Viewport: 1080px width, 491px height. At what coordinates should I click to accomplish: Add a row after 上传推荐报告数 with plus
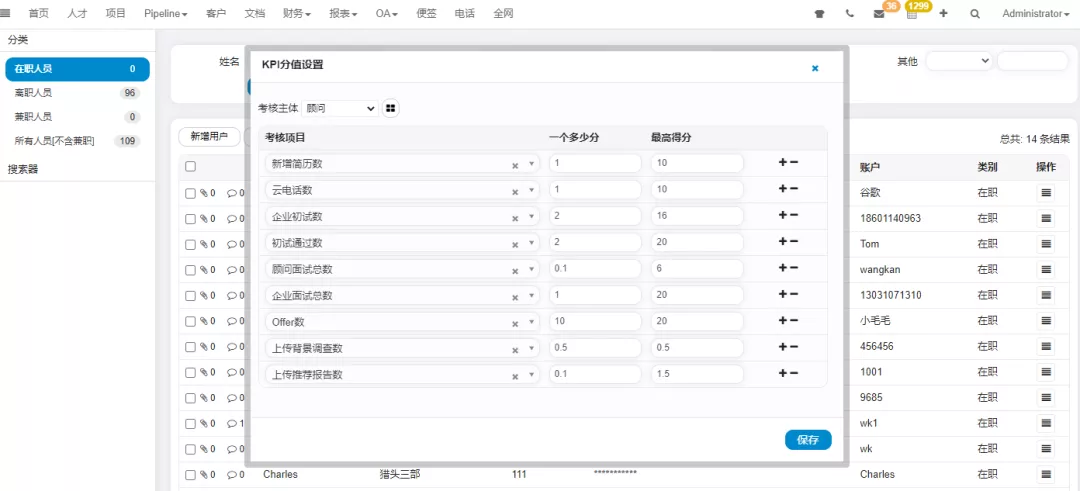click(x=782, y=373)
